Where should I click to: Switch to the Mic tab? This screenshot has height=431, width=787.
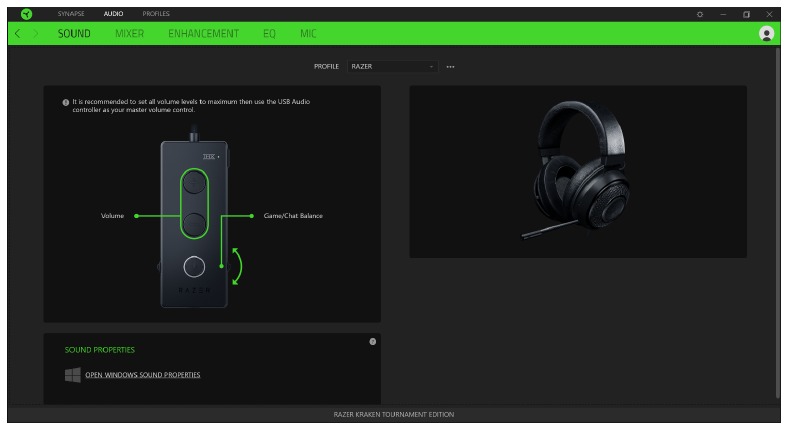[308, 34]
